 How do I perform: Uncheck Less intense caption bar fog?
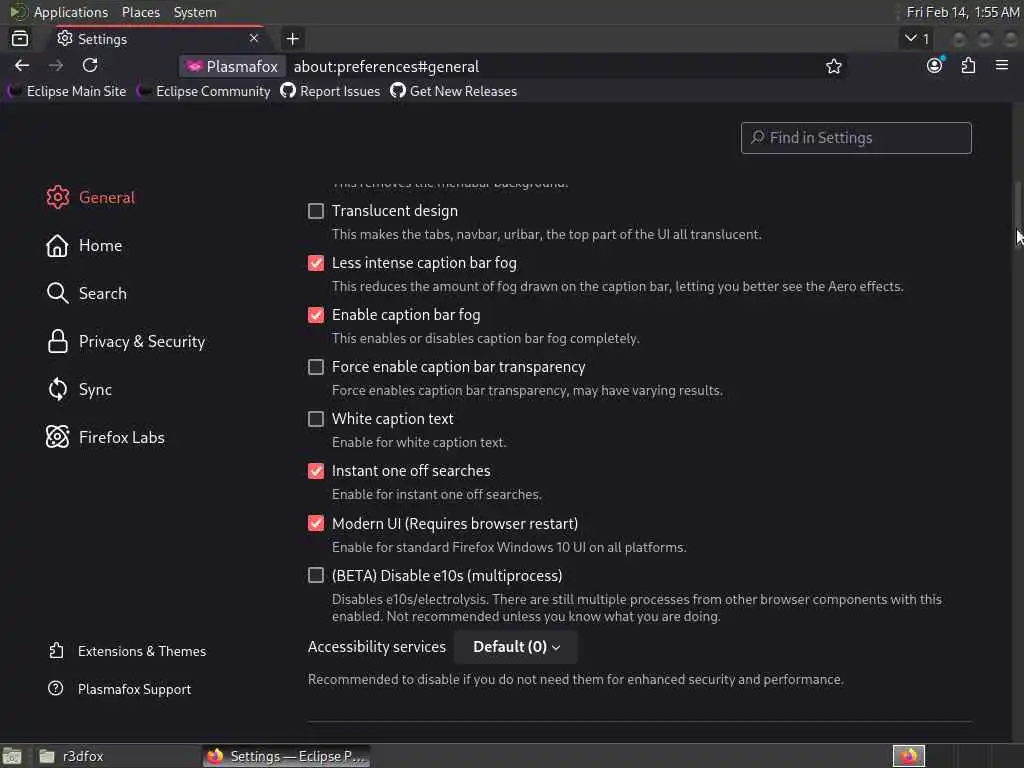click(x=315, y=263)
